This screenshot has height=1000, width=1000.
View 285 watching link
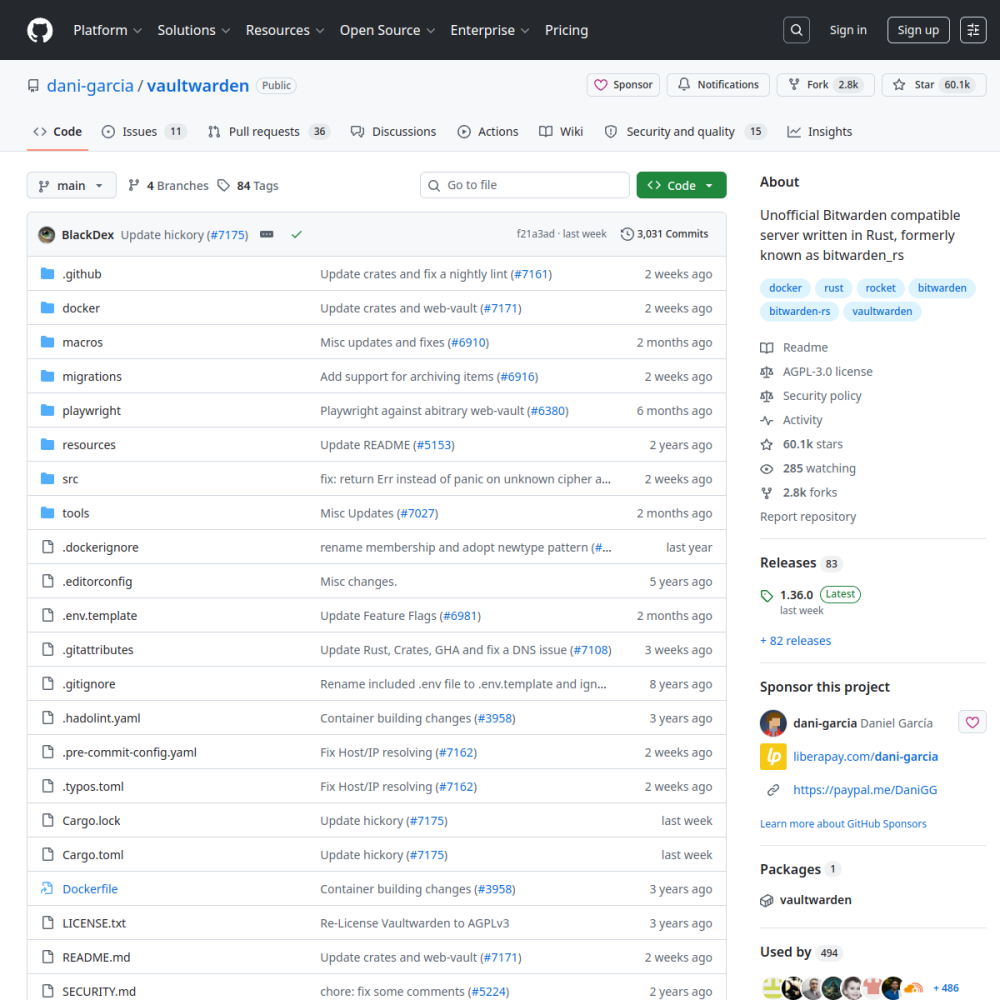pyautogui.click(x=808, y=468)
